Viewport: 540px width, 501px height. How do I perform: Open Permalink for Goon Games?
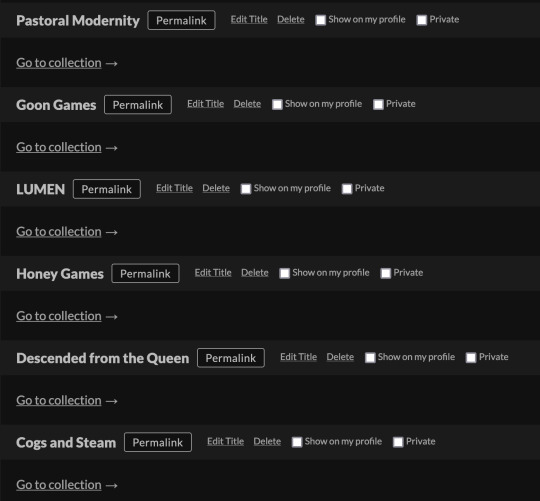pos(138,105)
